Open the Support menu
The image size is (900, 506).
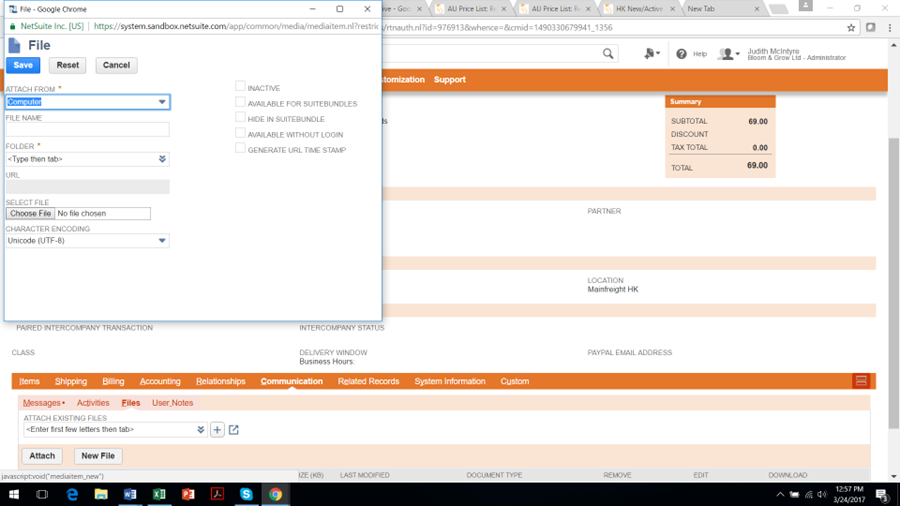click(449, 80)
